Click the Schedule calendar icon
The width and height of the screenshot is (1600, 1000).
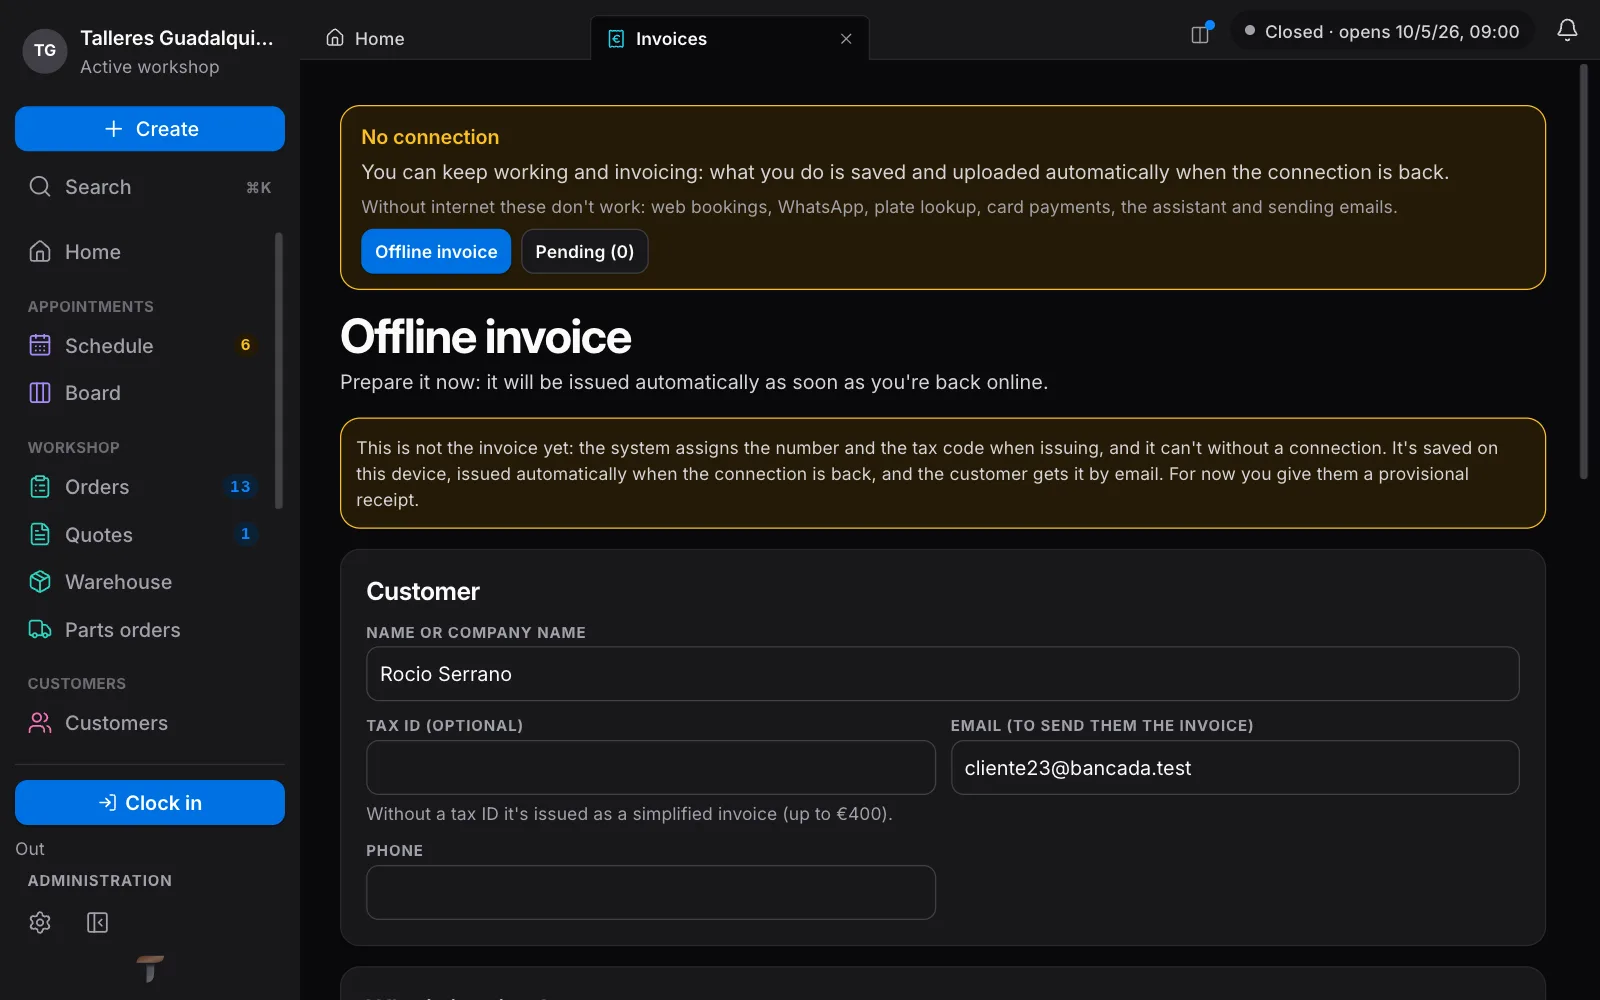click(40, 346)
